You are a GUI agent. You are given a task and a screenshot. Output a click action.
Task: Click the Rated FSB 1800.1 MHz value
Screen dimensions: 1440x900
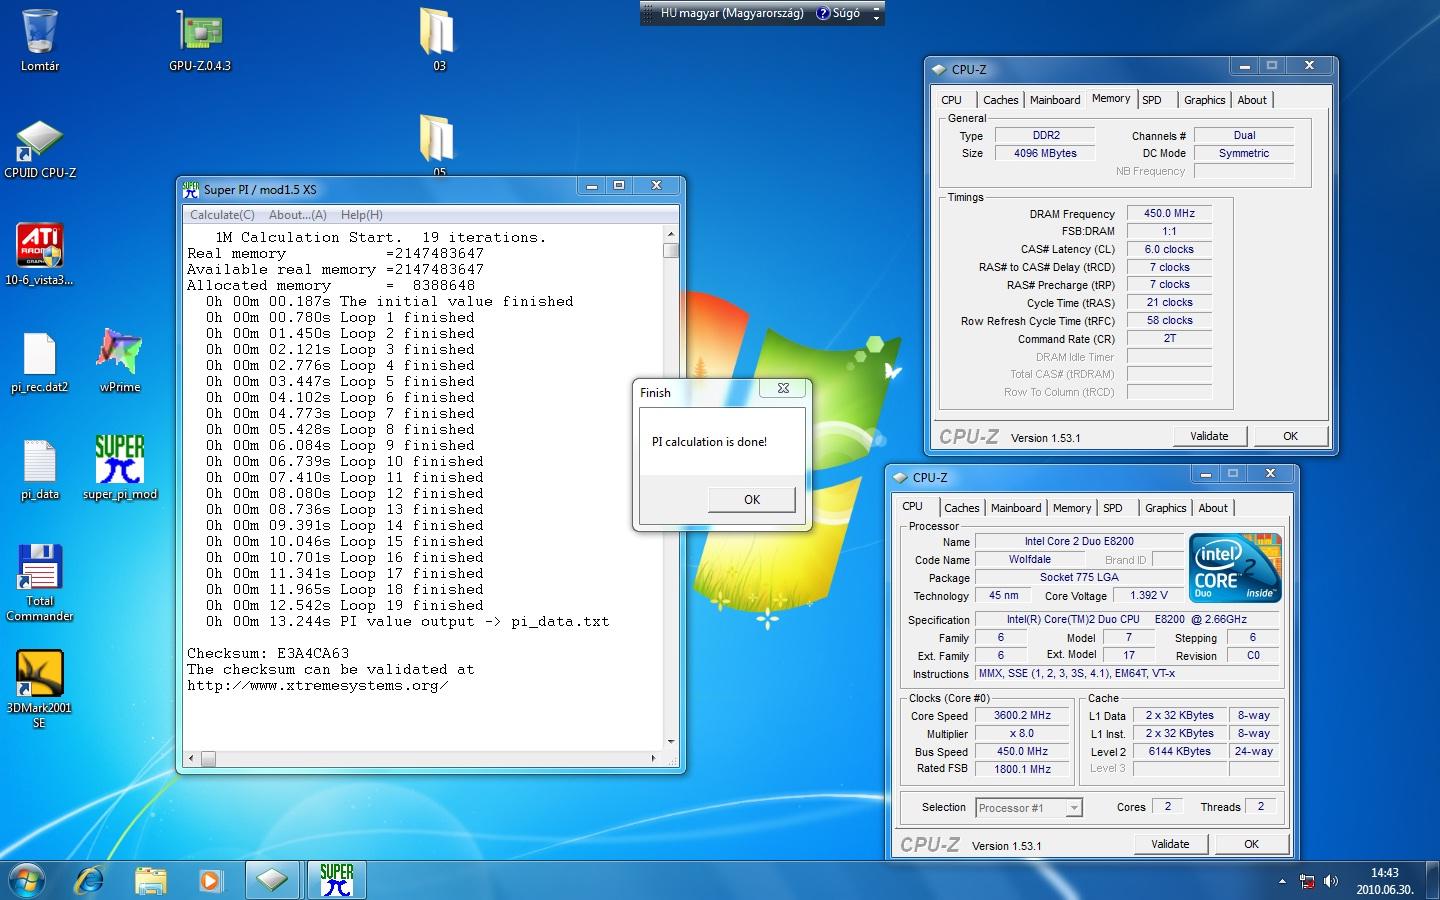tap(1022, 769)
